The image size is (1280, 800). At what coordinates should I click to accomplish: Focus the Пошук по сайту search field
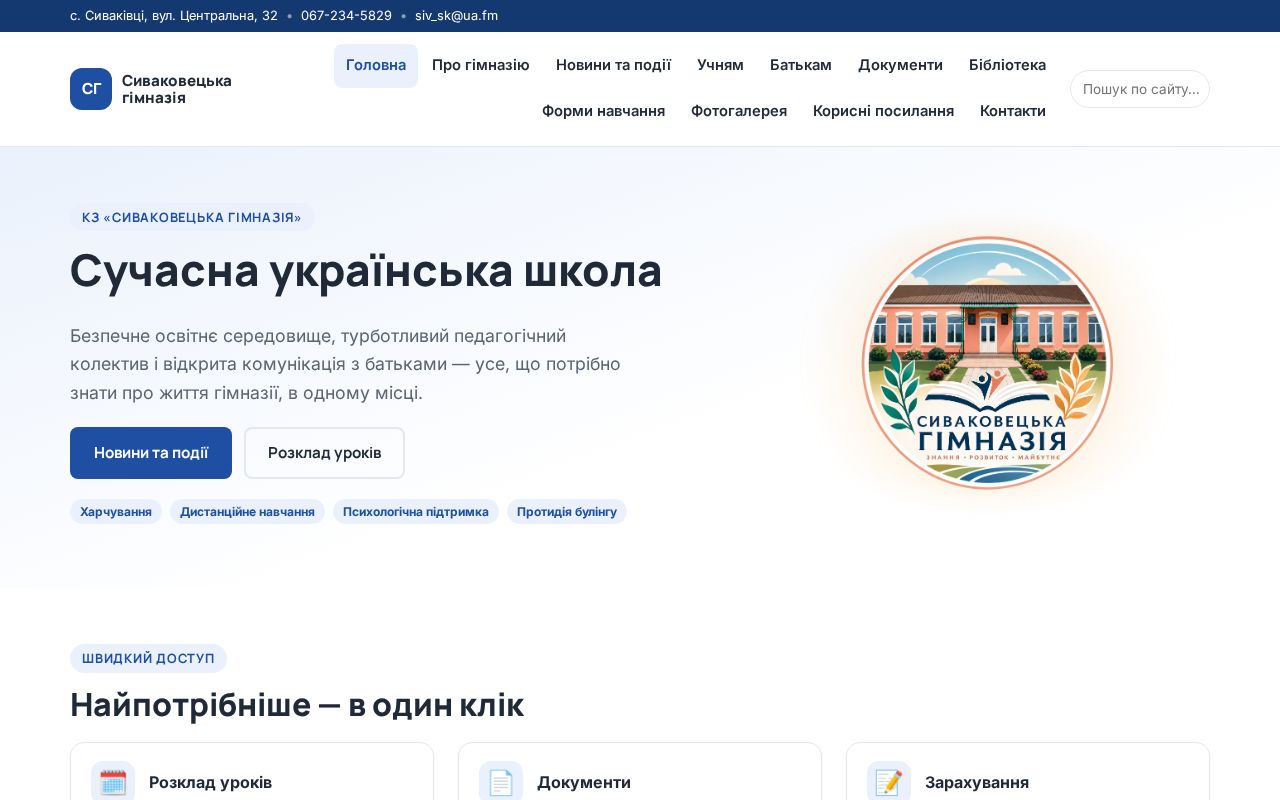[x=1140, y=89]
